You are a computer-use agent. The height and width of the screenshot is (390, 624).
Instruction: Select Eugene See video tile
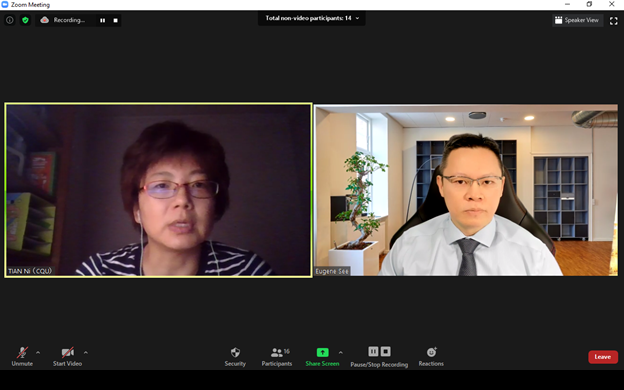tap(466, 190)
